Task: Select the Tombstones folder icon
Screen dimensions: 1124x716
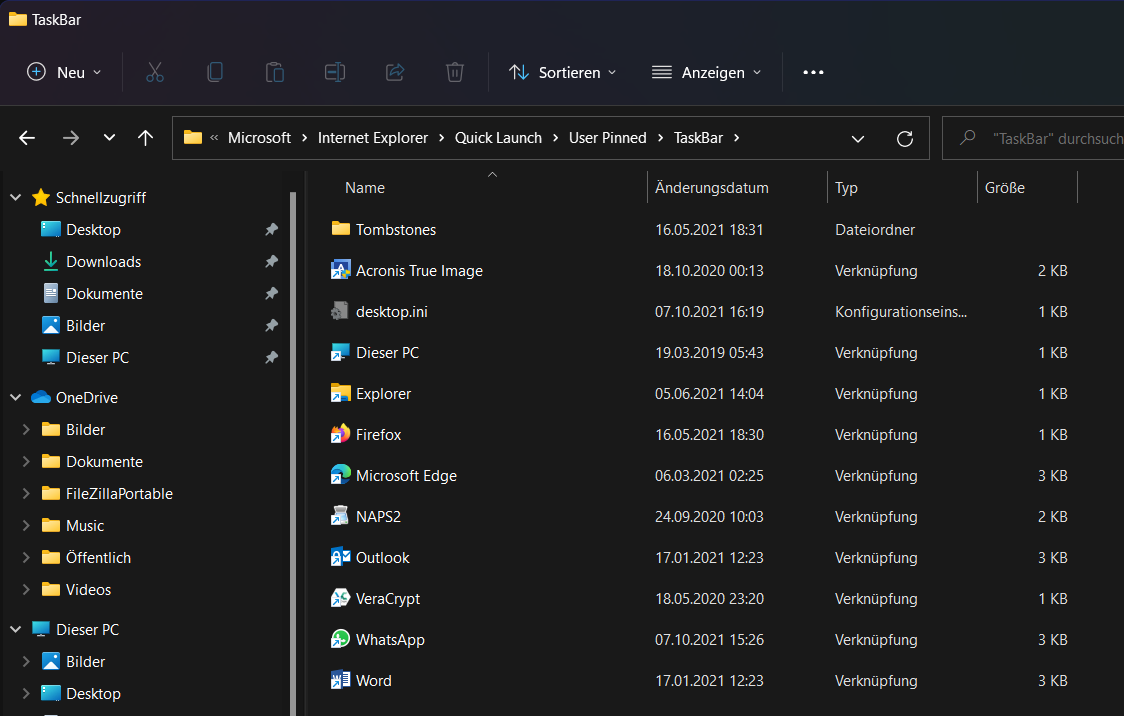Action: 340,229
